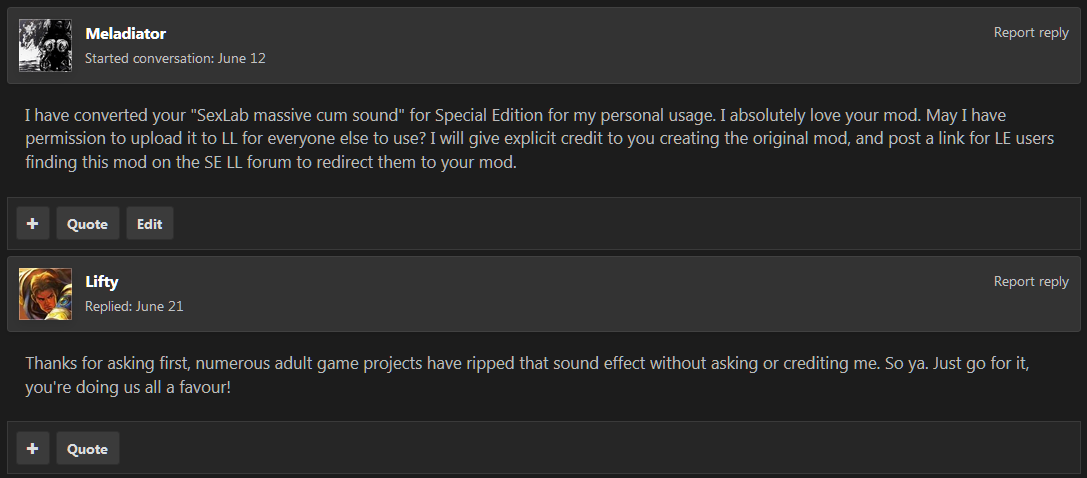Viewport: 1087px width, 478px height.
Task: Report Lifty's reply via Report reply
Action: coord(1031,281)
